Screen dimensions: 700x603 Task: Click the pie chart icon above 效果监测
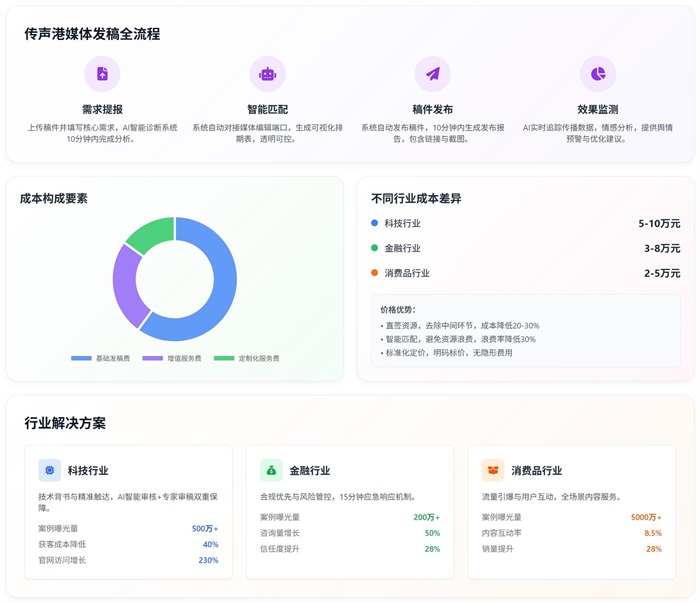tap(598, 74)
